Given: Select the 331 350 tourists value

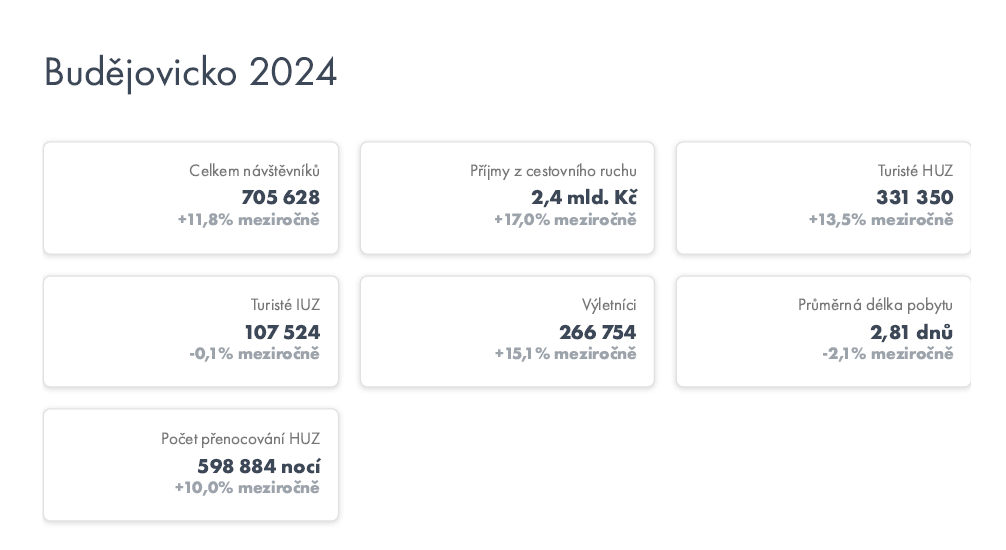Looking at the screenshot, I should click(x=914, y=197).
